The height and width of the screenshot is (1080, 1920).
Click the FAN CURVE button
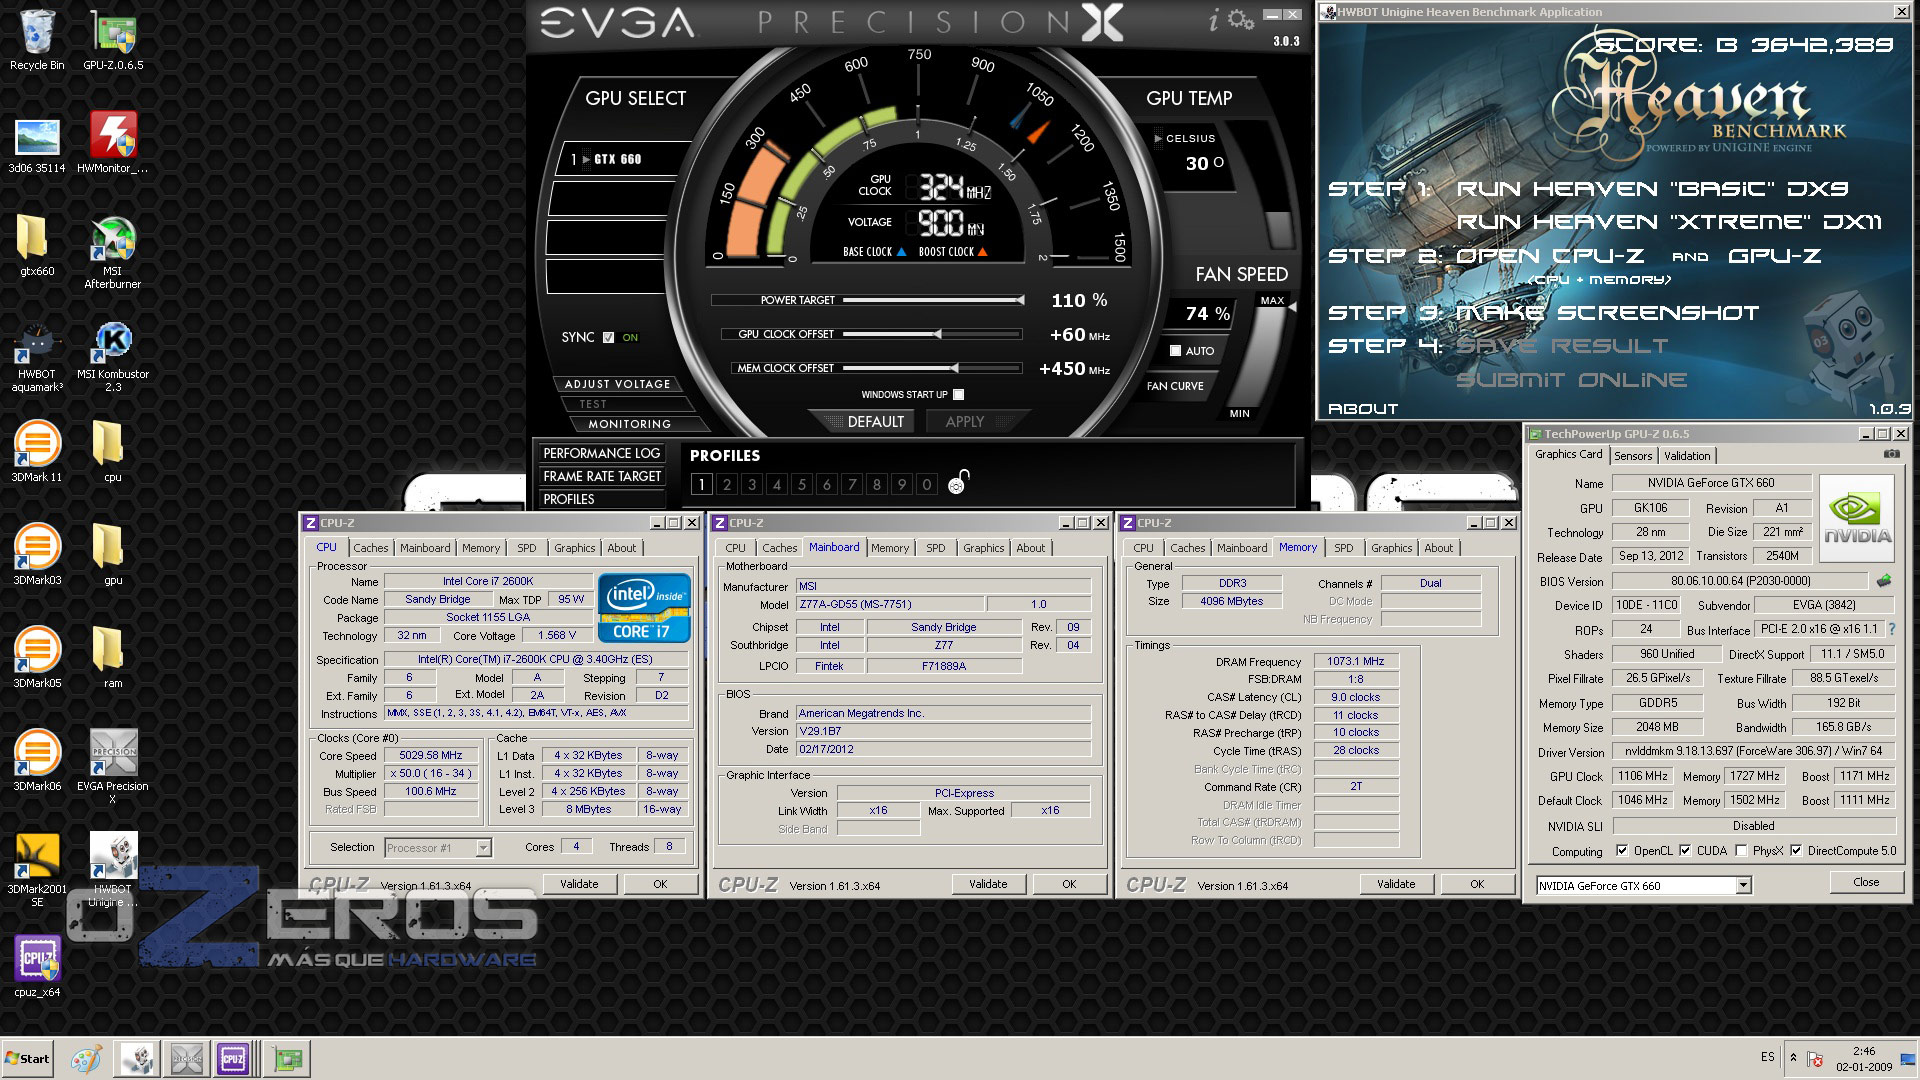coord(1175,386)
